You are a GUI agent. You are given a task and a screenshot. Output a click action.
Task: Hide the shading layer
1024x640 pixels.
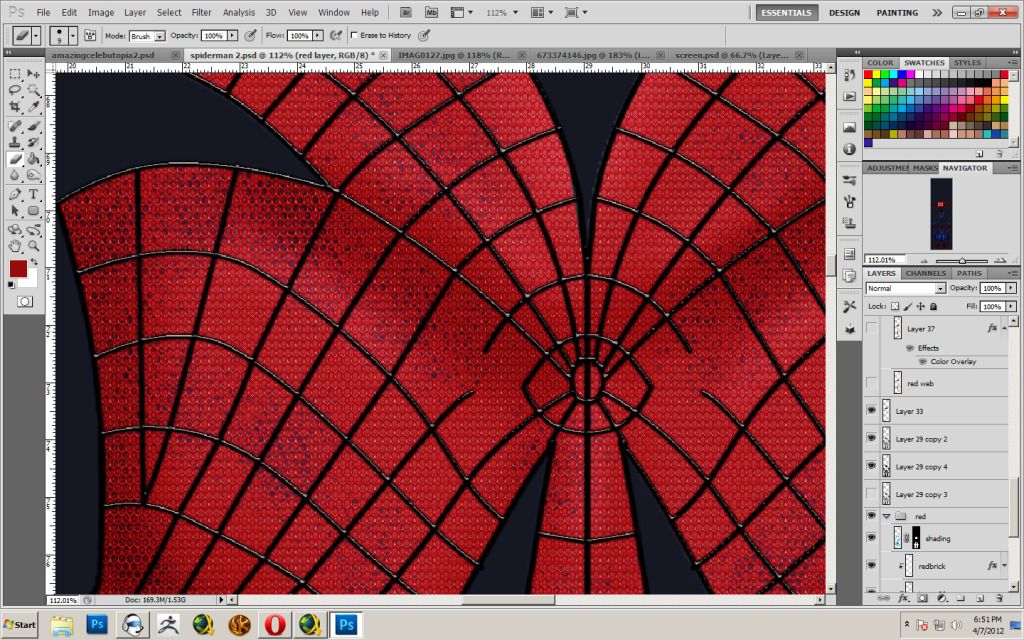871,537
